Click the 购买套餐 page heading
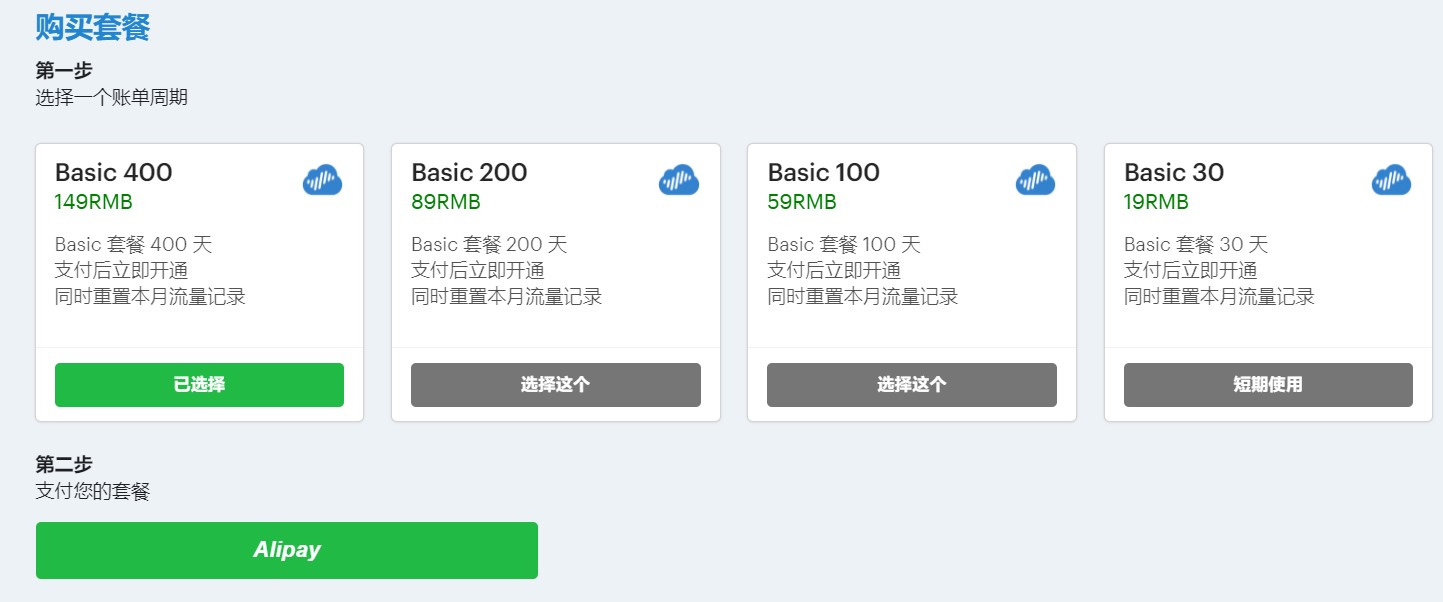 tap(92, 27)
